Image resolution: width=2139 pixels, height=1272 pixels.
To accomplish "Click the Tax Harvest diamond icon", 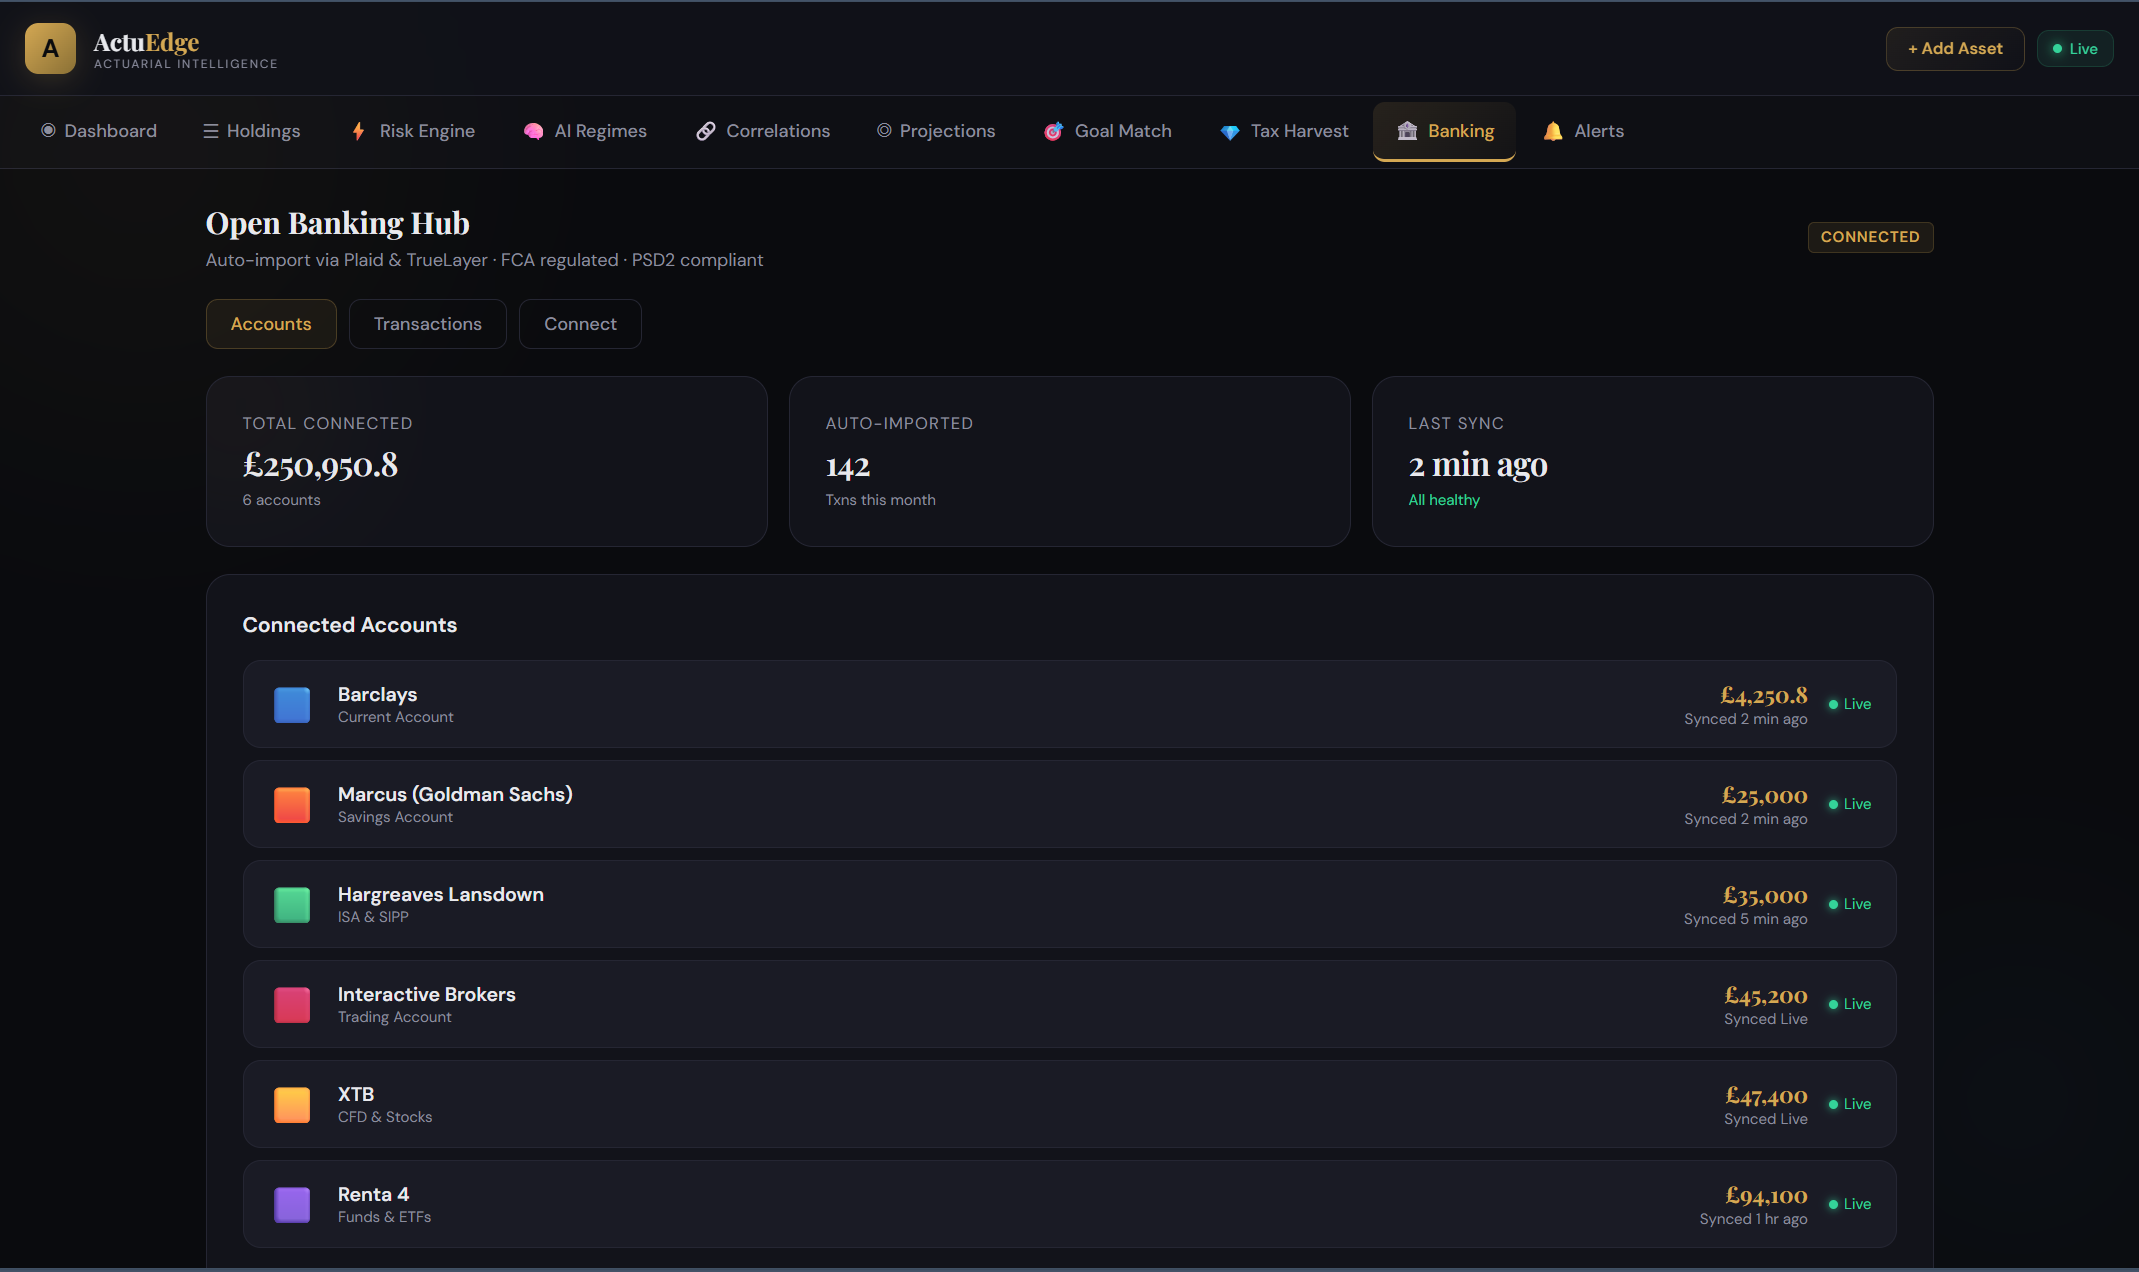I will pyautogui.click(x=1229, y=131).
